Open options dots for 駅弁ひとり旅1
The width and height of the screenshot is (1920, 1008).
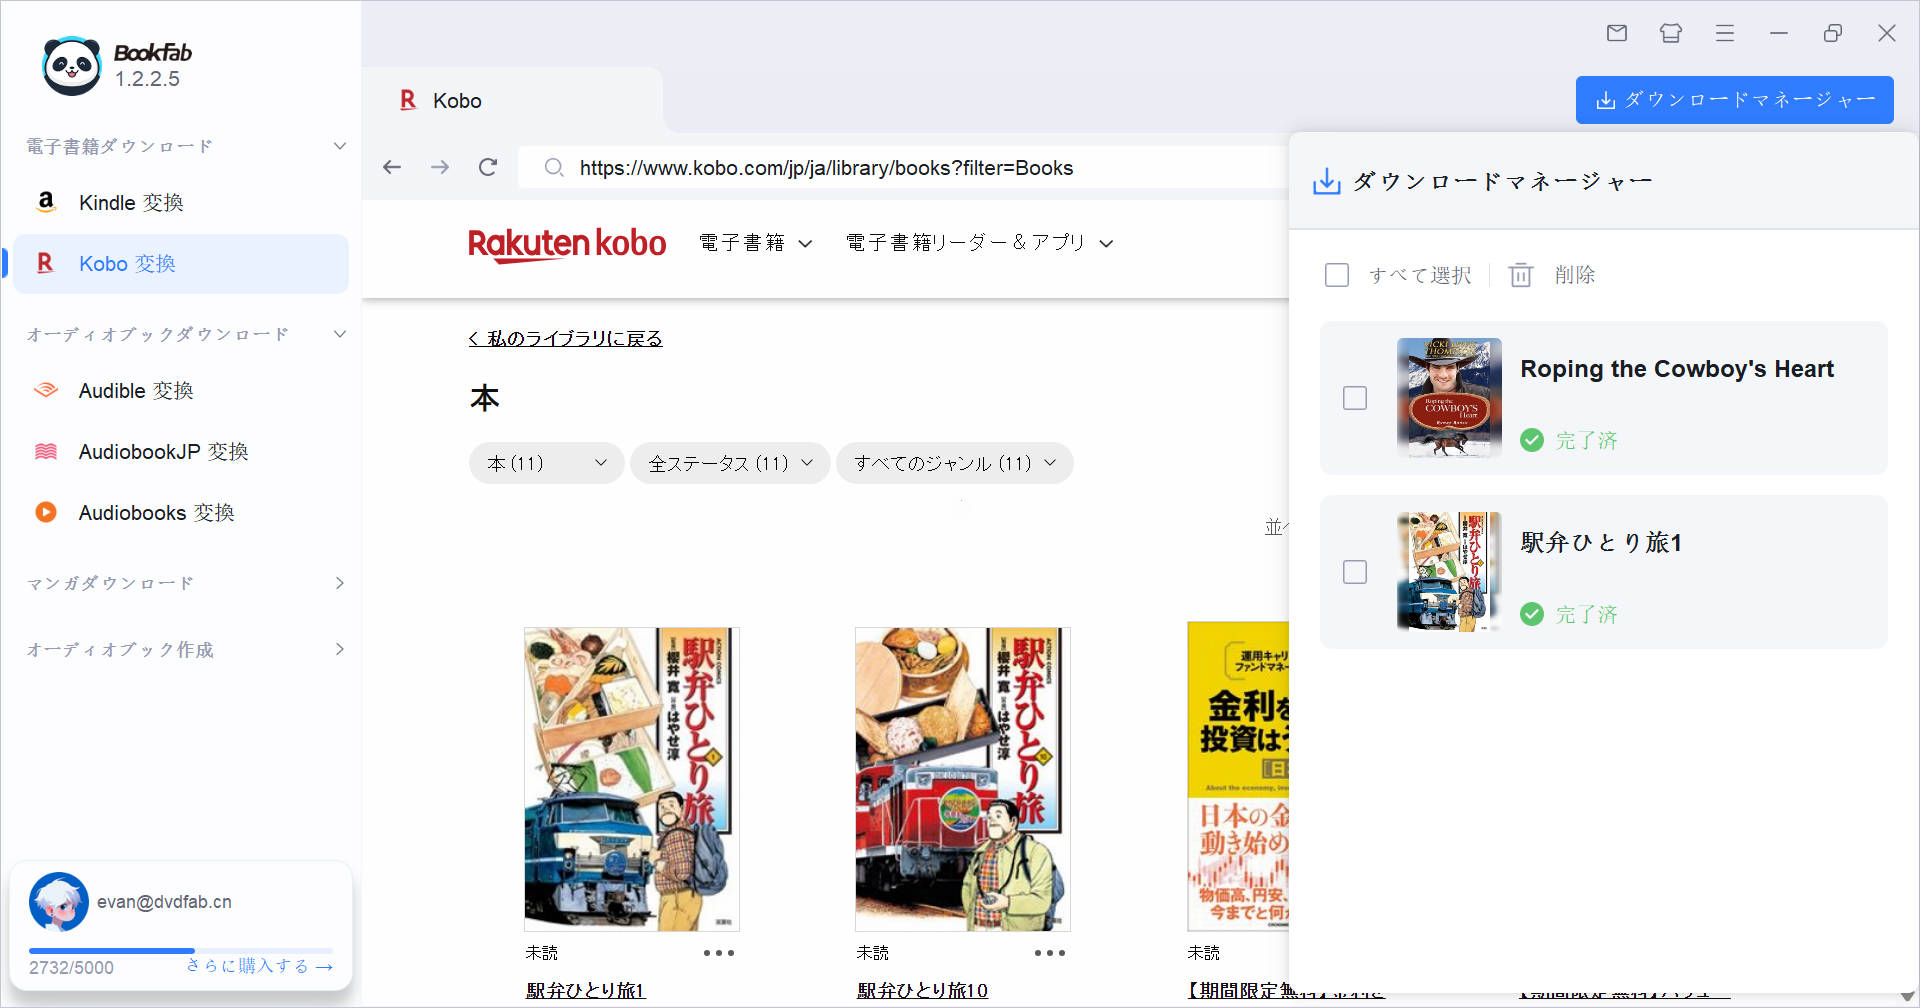718,953
